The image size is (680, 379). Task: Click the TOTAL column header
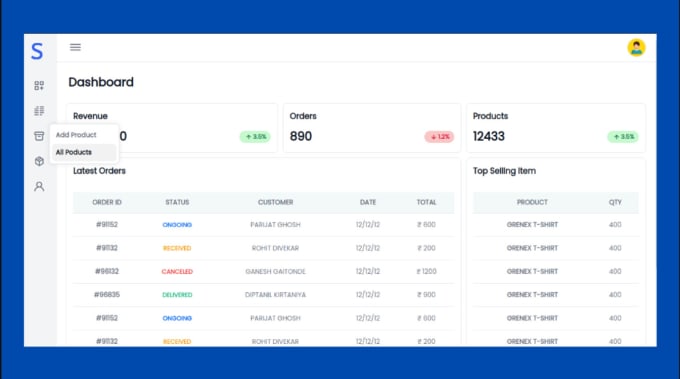[426, 202]
